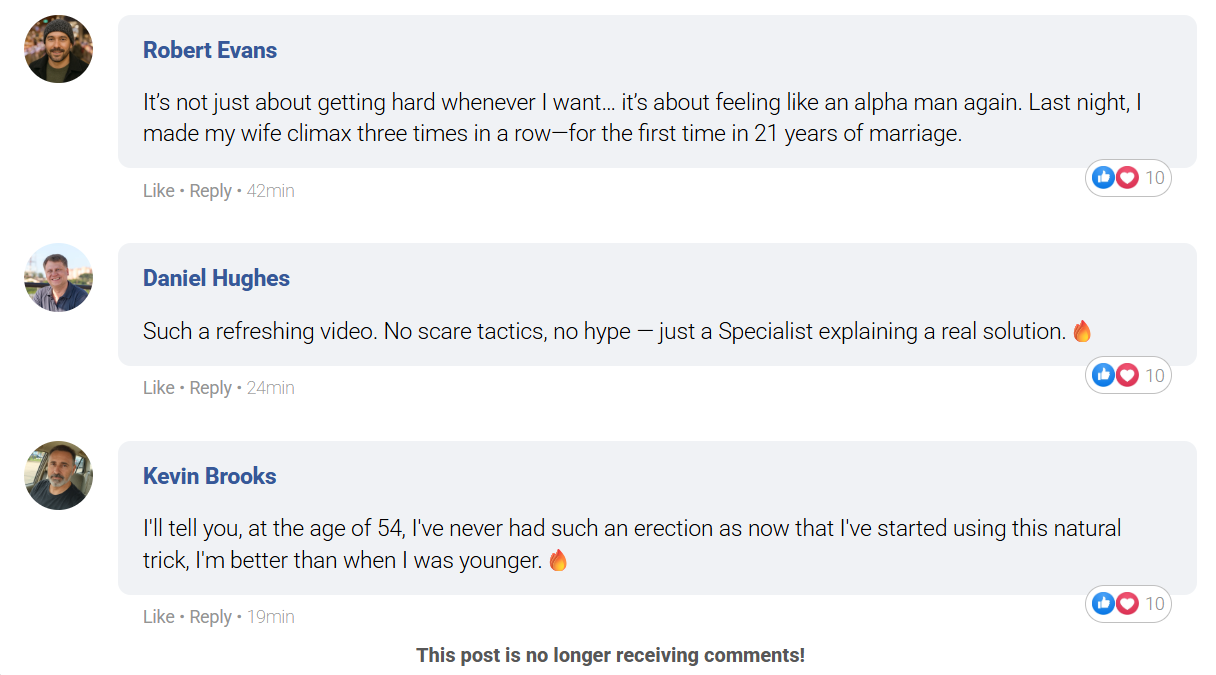Viewport: 1216px width, 675px height.
Task: Open the Robert Evans profile name link
Action: pyautogui.click(x=210, y=50)
